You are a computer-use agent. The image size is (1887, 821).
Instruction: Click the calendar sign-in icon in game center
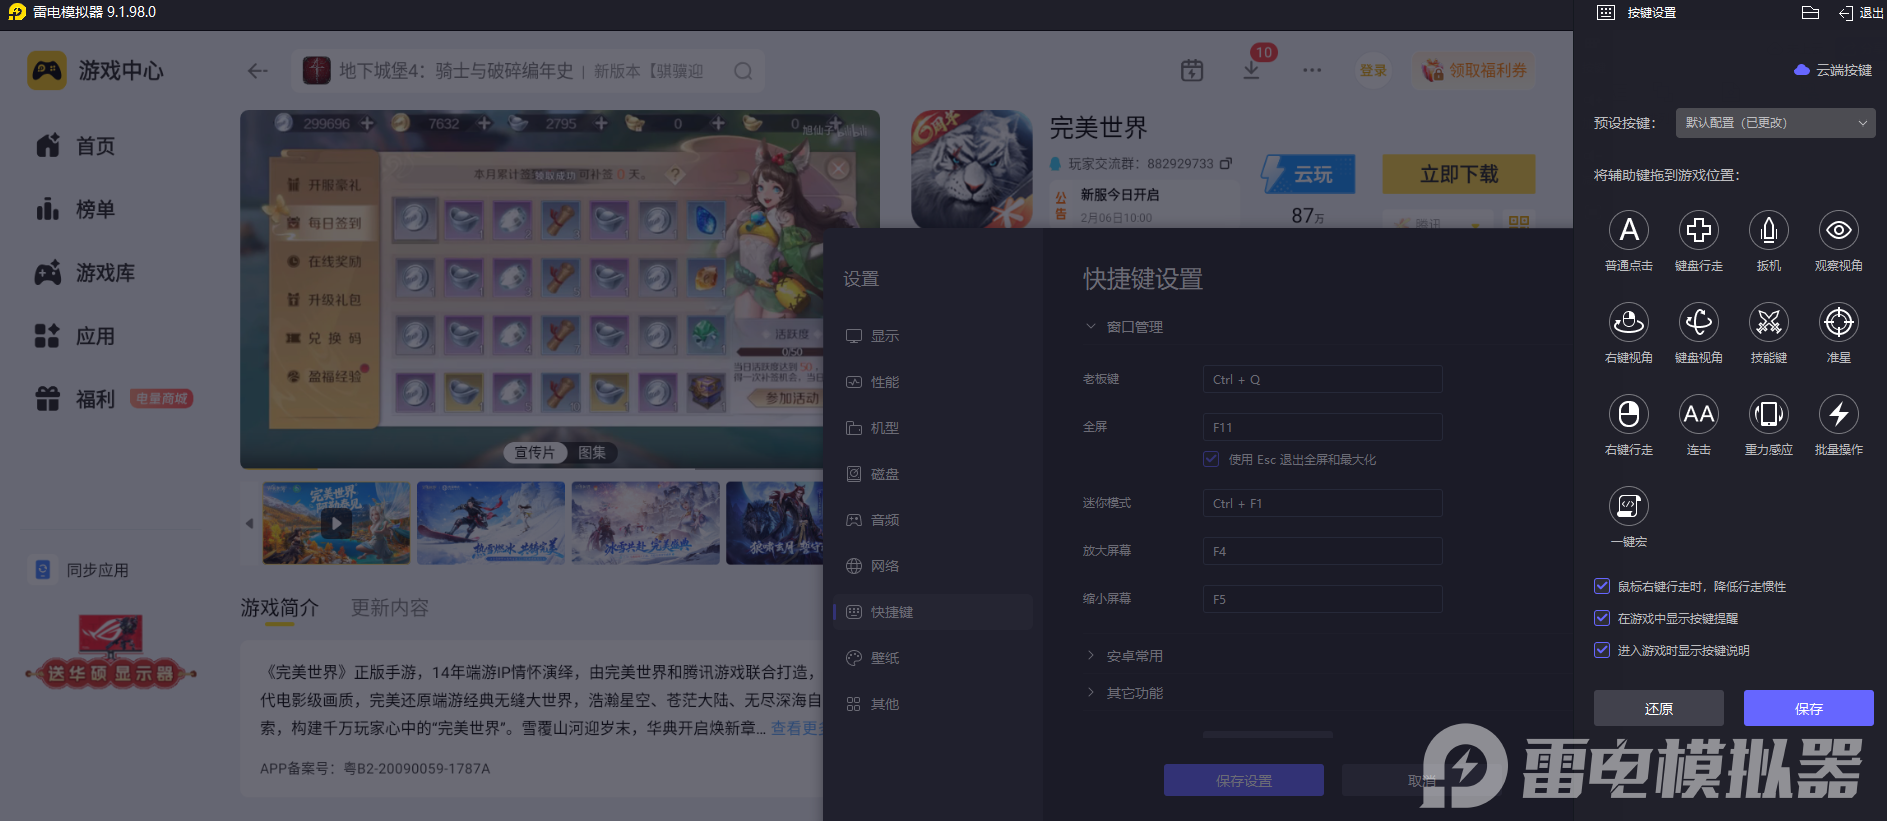[x=1192, y=70]
